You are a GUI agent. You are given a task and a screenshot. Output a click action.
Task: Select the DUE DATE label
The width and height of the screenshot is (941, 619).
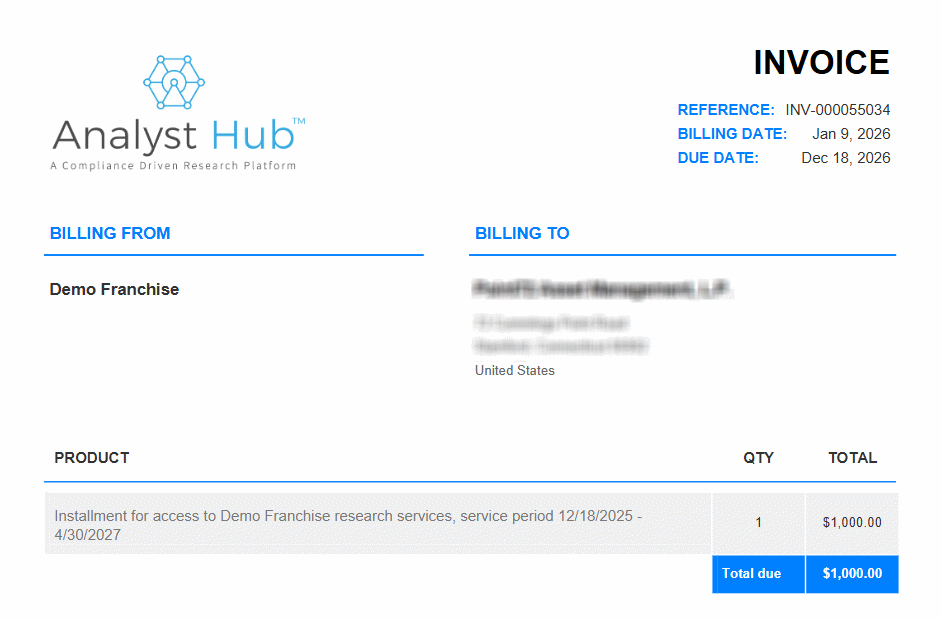(718, 158)
